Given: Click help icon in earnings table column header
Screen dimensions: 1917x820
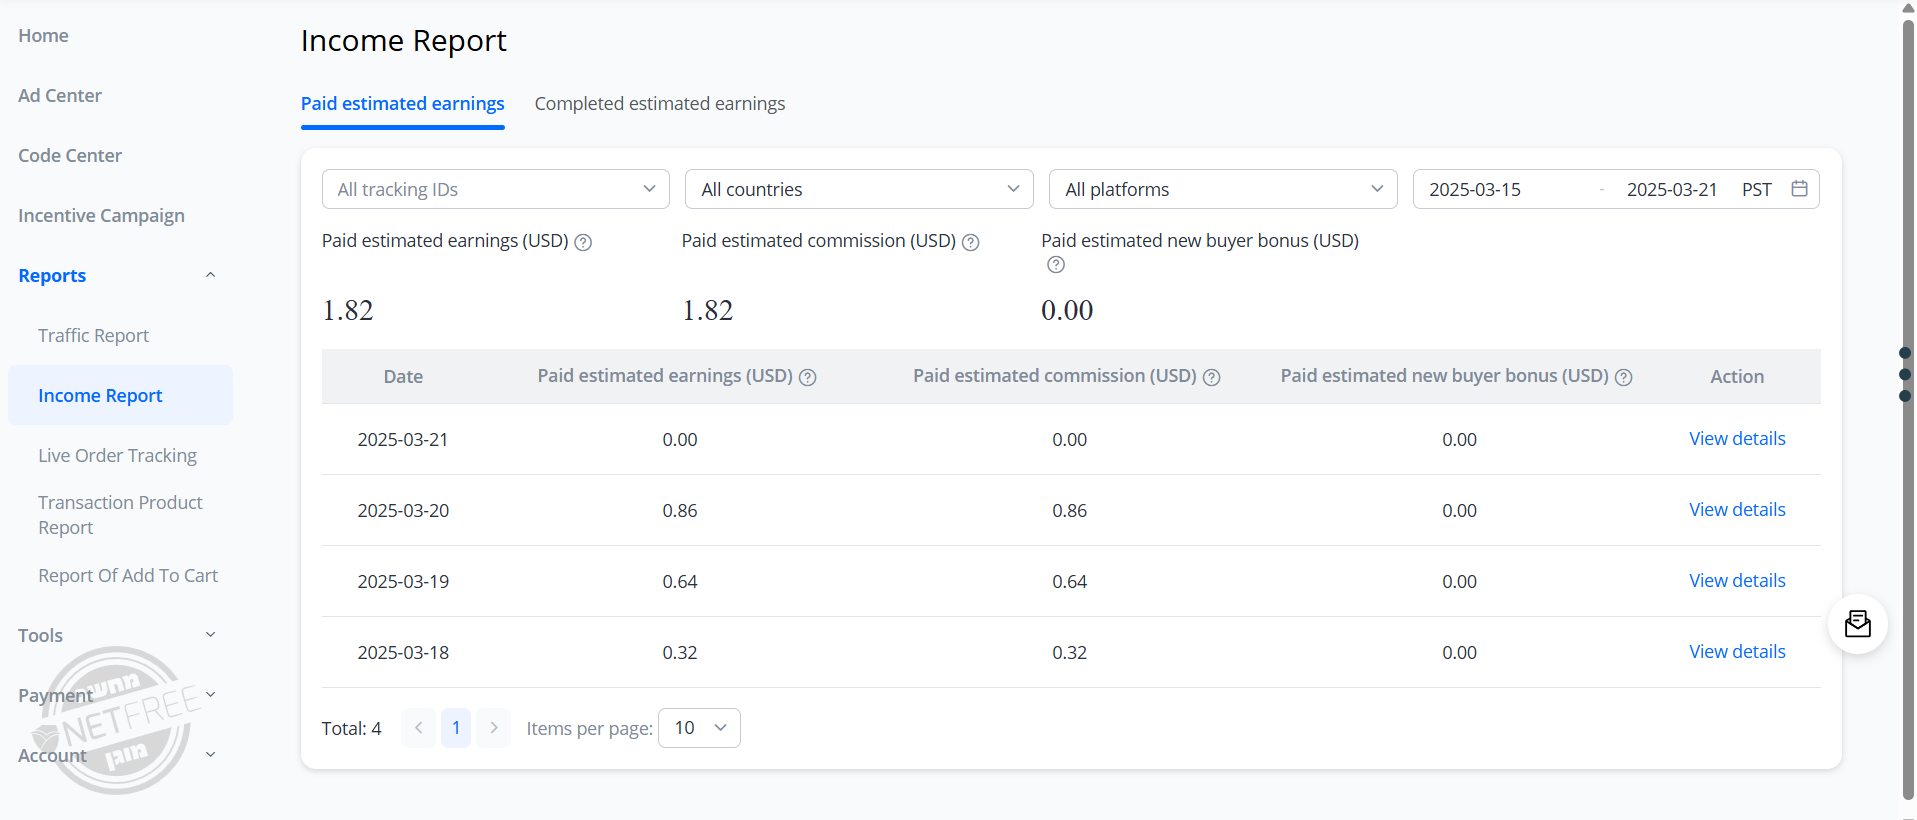Looking at the screenshot, I should [808, 377].
